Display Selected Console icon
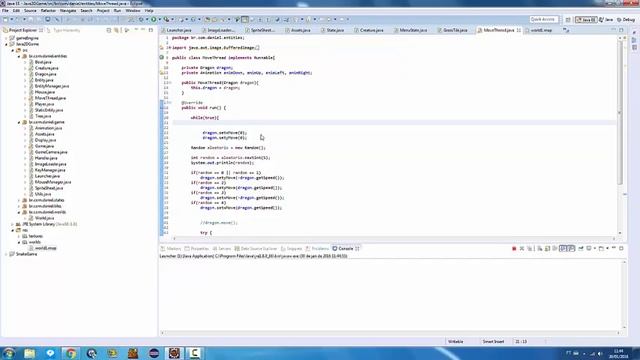The image size is (640, 360). point(589,249)
